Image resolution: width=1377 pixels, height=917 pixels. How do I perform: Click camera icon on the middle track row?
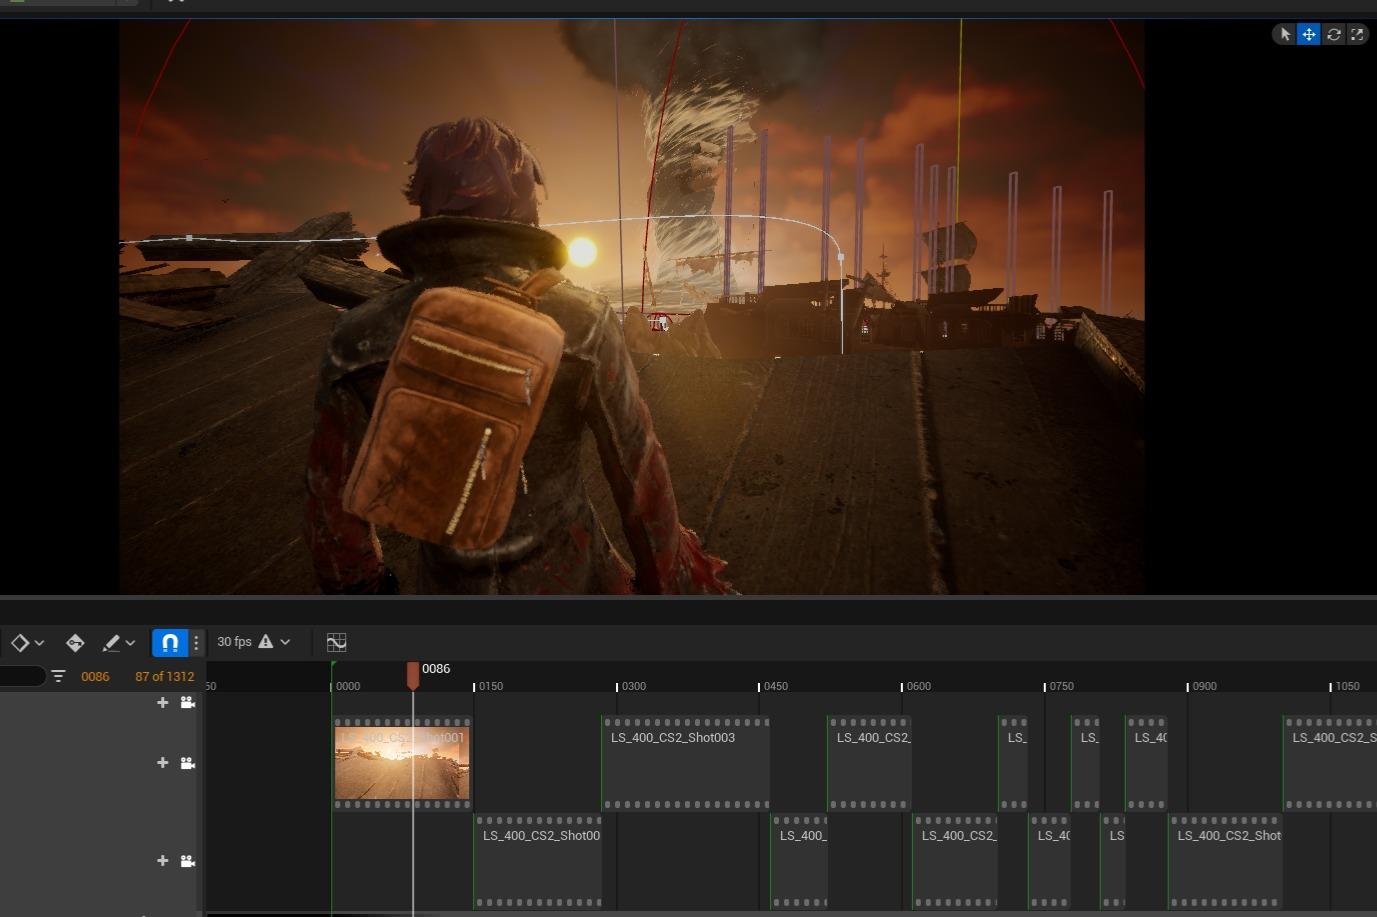click(x=187, y=763)
